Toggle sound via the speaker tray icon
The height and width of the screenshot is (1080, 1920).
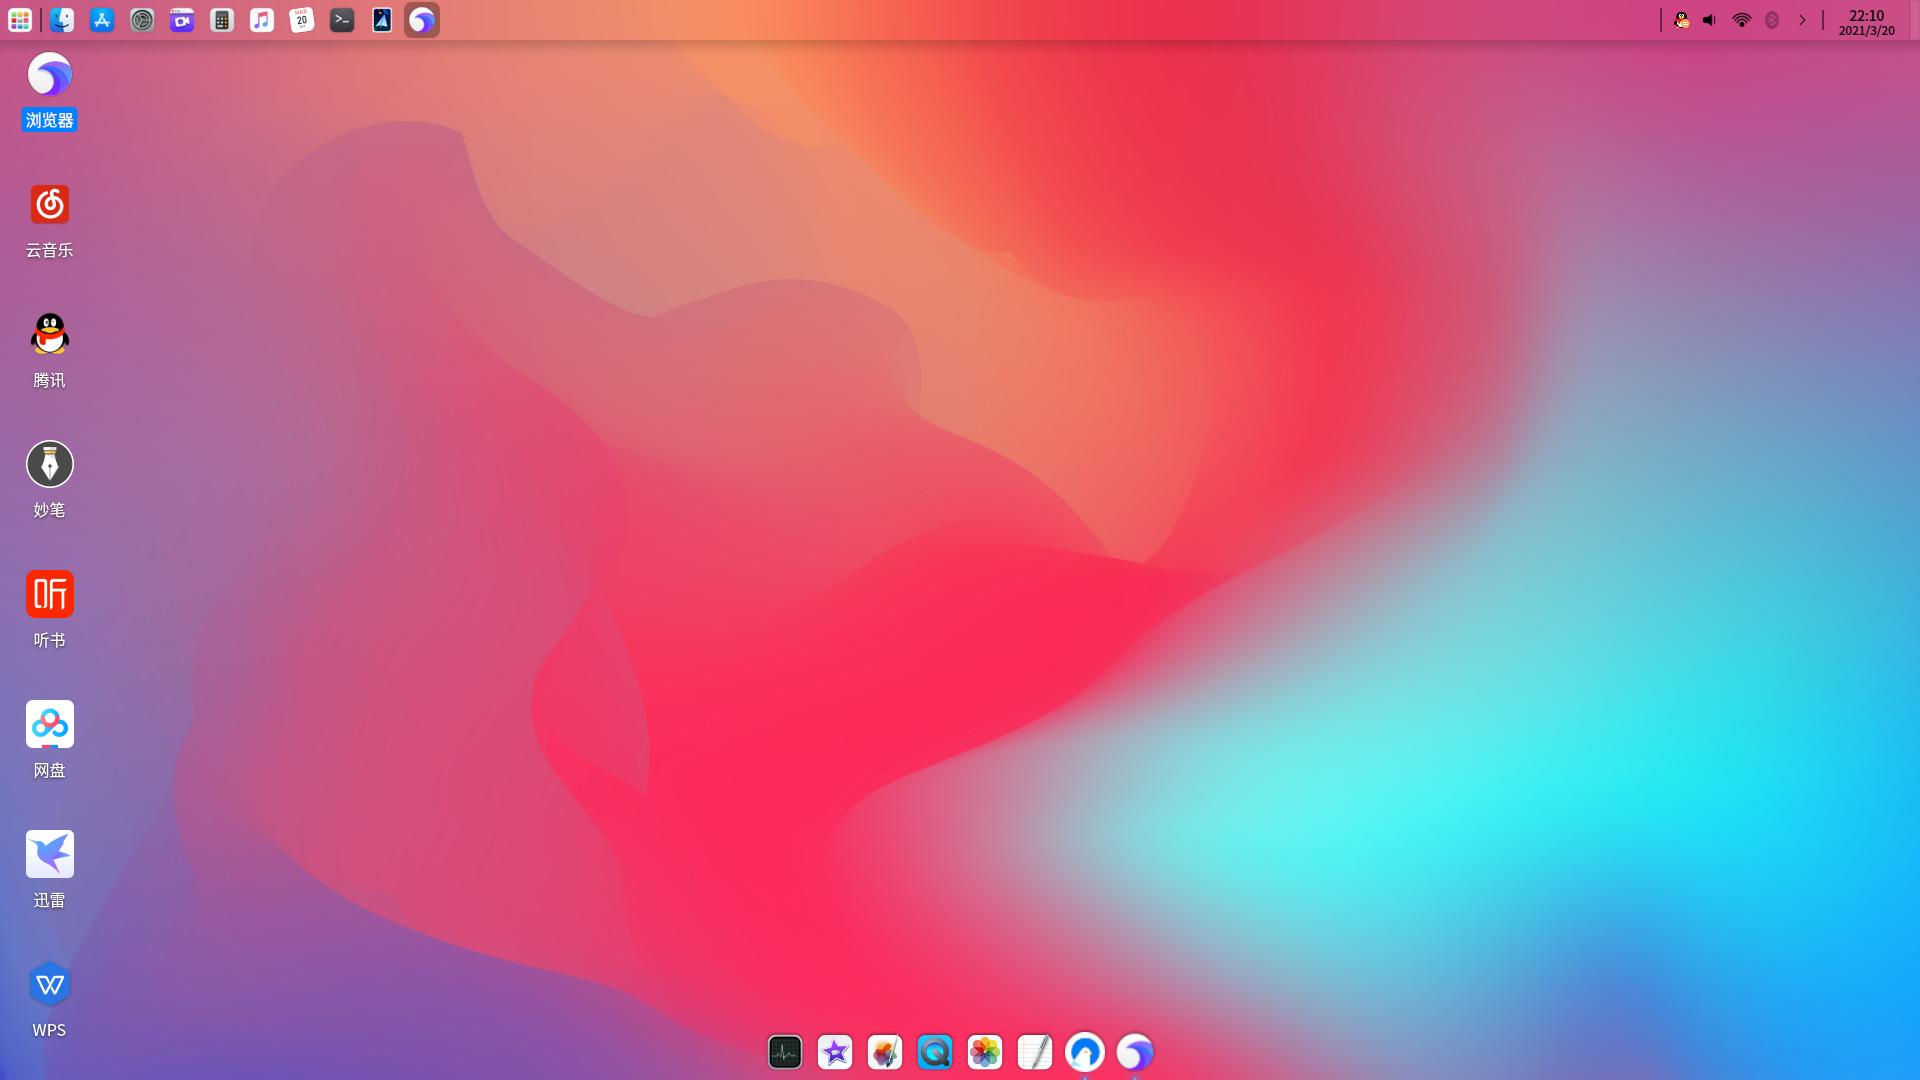tap(1710, 20)
